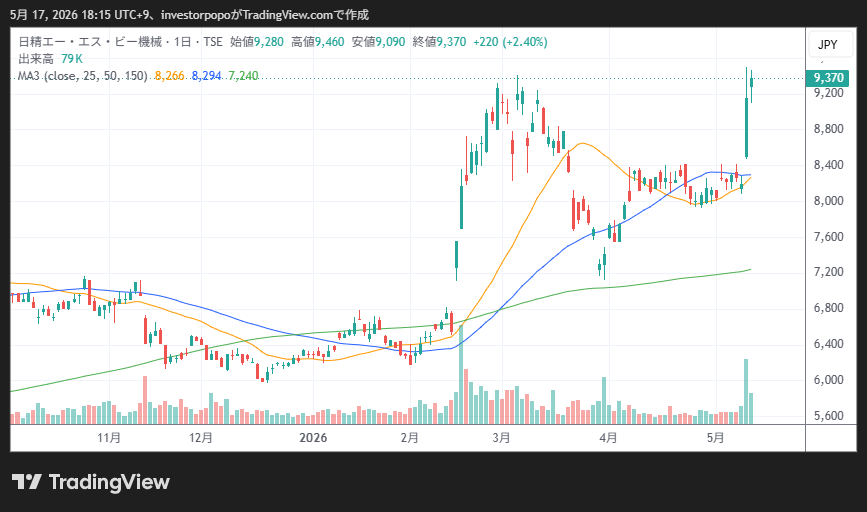The width and height of the screenshot is (867, 512).
Task: Select the green 7,240 moving average value
Action: tap(243, 76)
